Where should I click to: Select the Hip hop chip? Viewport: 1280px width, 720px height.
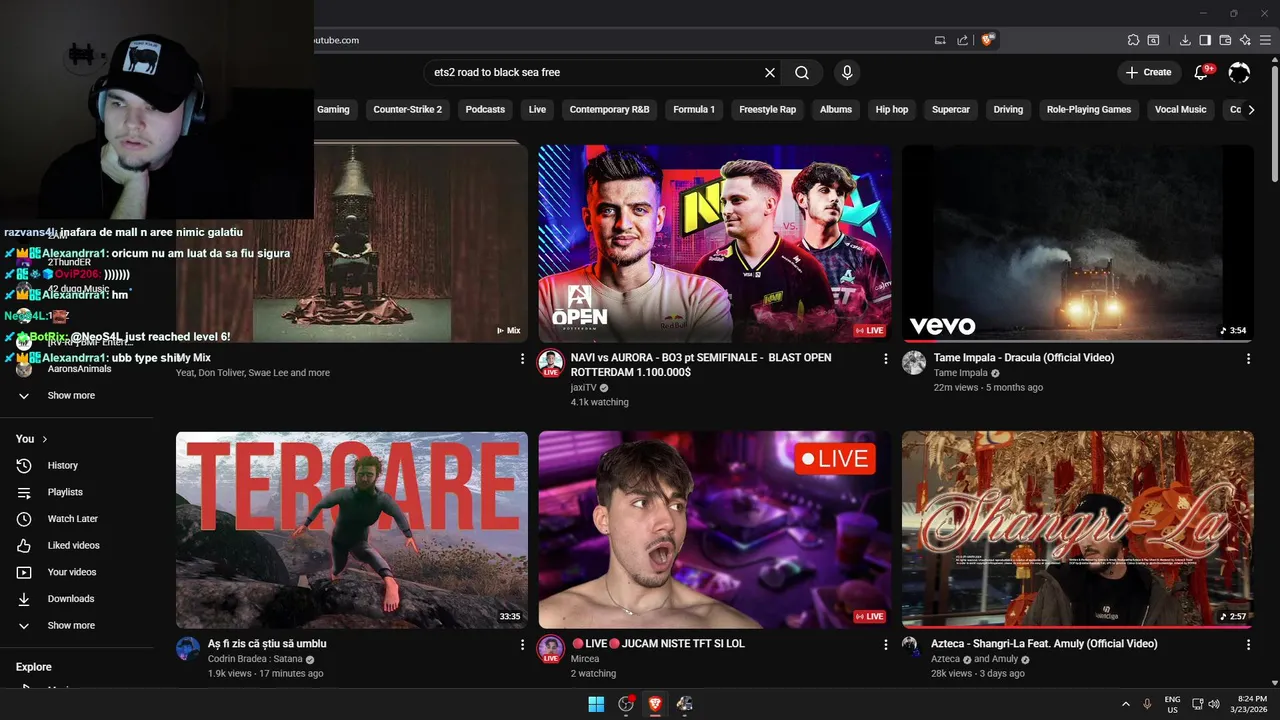click(x=892, y=109)
